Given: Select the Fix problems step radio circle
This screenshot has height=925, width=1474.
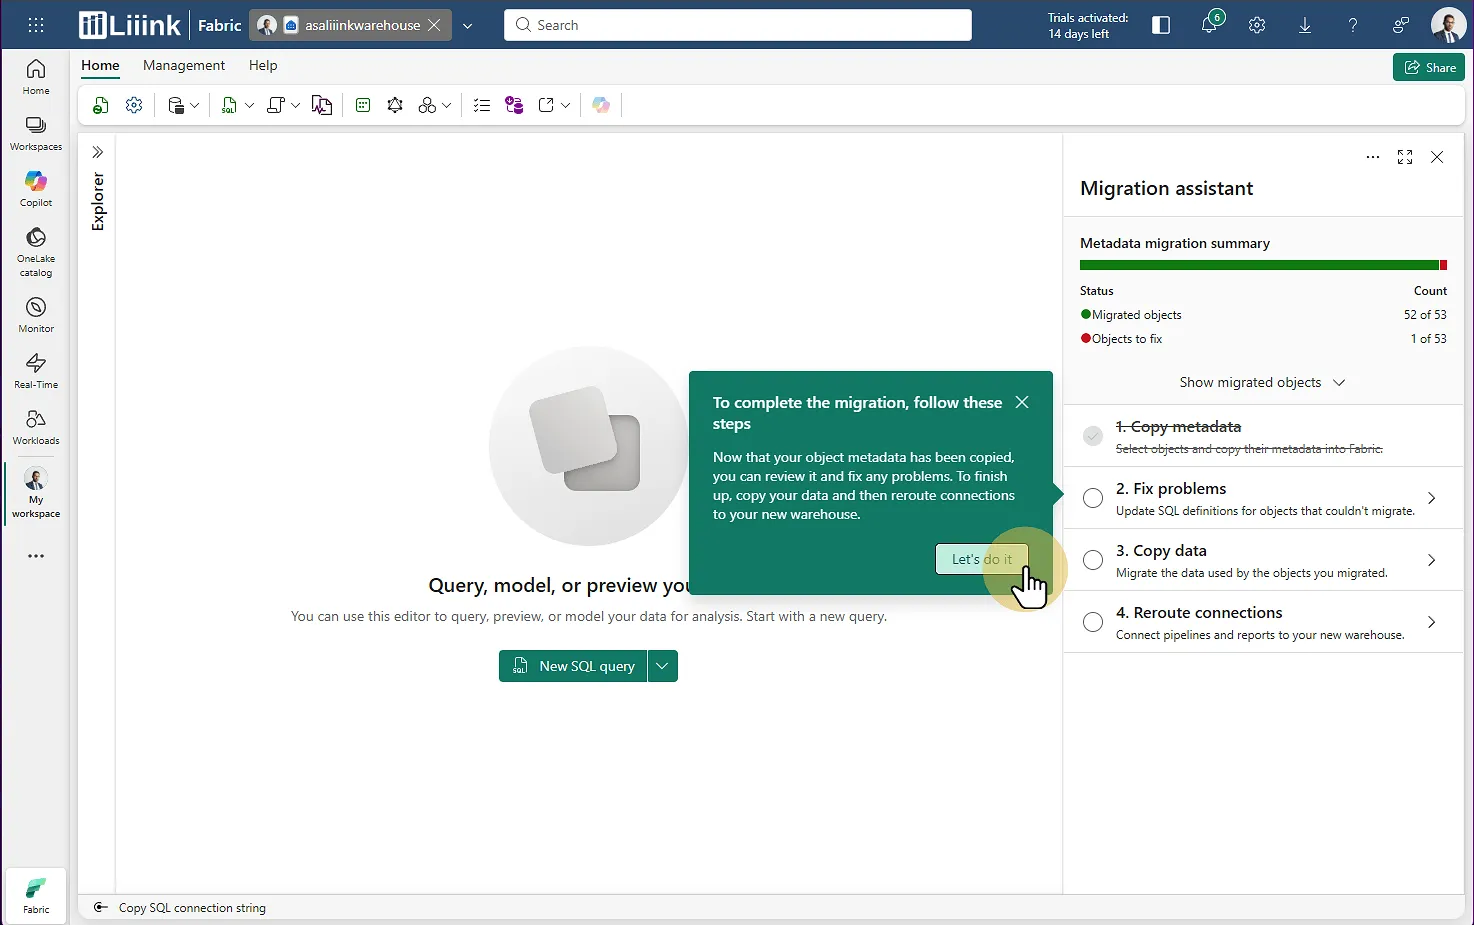Looking at the screenshot, I should click(x=1093, y=498).
